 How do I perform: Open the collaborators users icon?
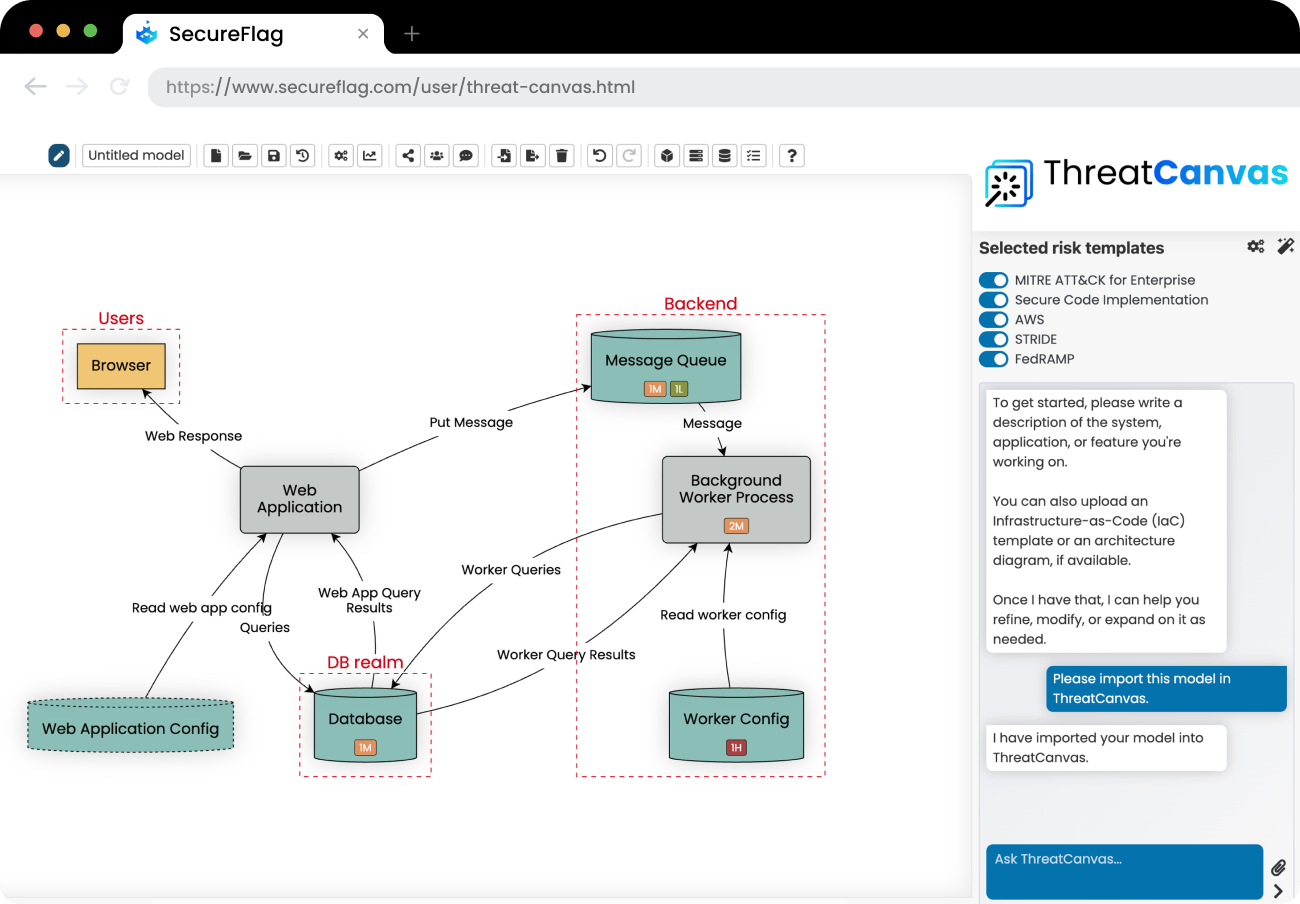pos(436,155)
